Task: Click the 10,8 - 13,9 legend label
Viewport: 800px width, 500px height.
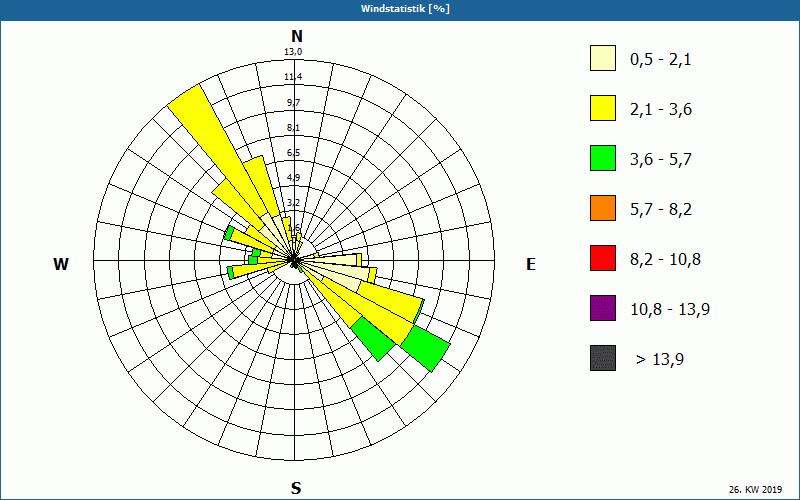Action: pyautogui.click(x=670, y=310)
